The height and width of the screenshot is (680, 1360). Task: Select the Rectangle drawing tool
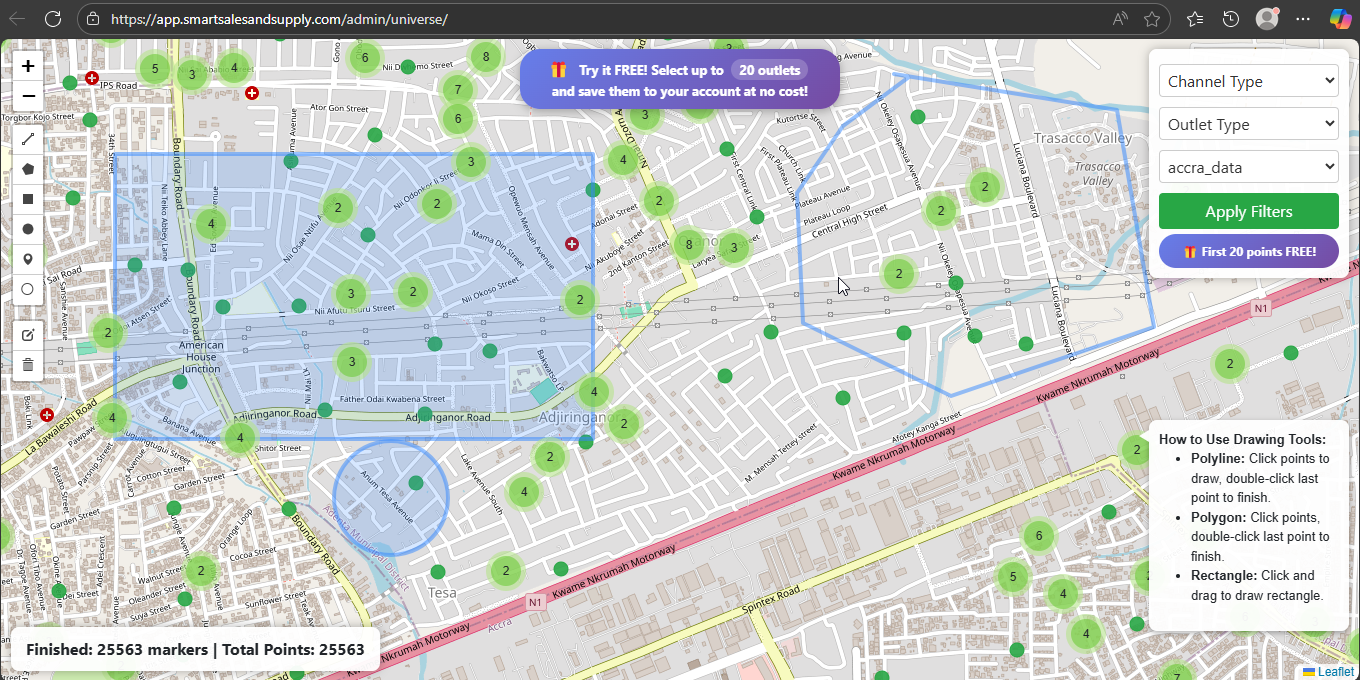click(x=27, y=198)
